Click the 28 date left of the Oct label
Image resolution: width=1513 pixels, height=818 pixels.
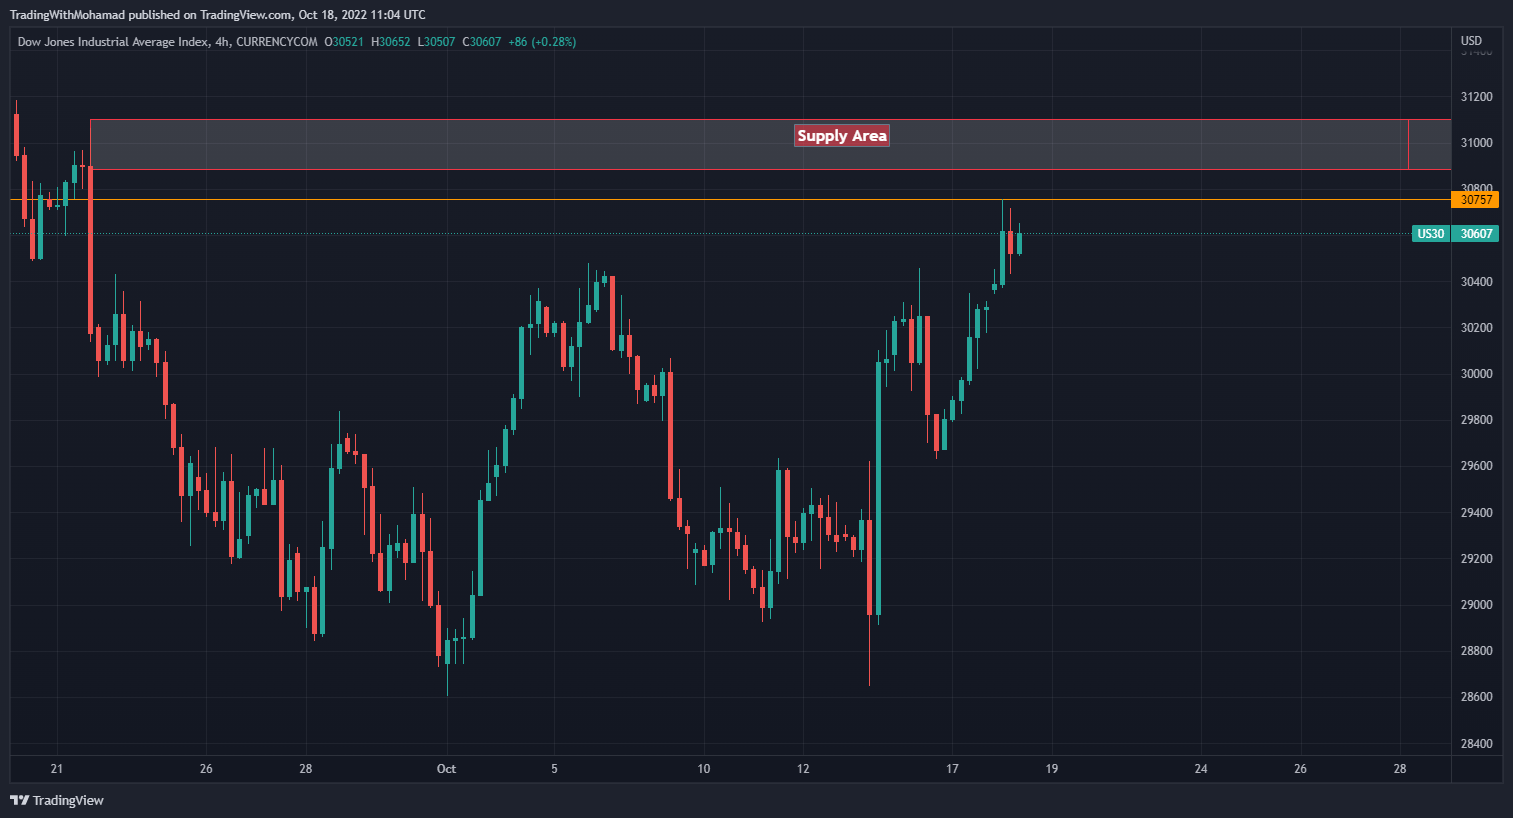(x=305, y=769)
